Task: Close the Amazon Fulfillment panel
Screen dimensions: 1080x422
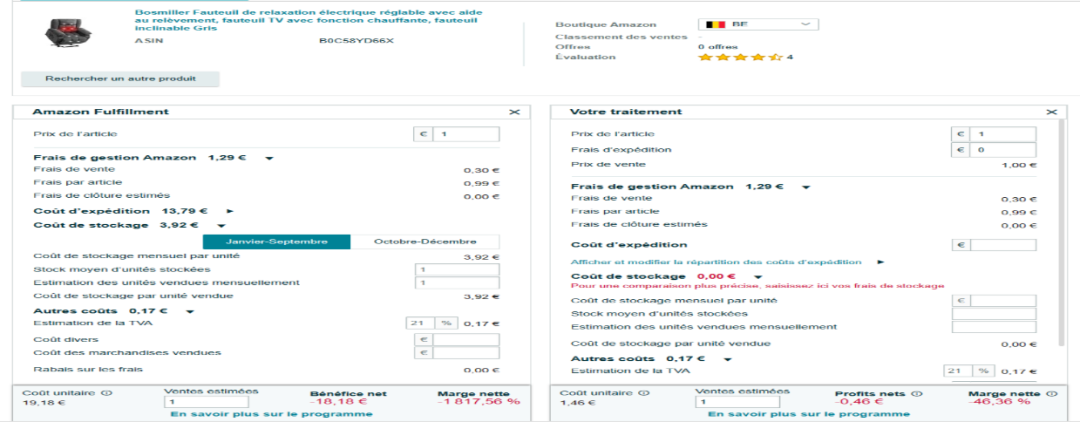Action: 514,112
